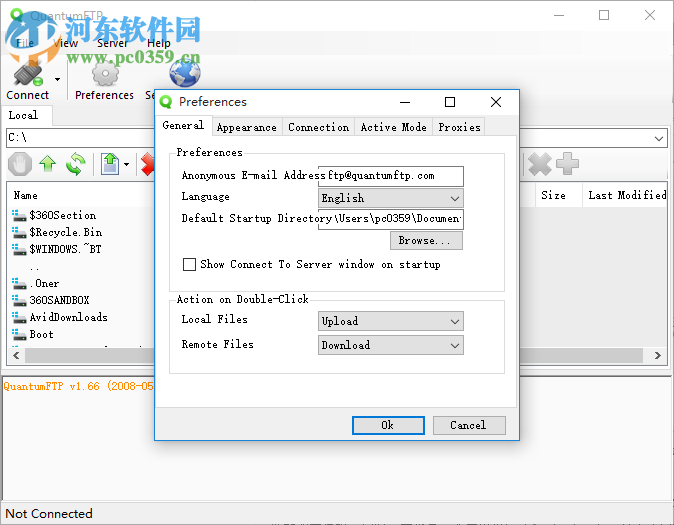Click the stop hand icon in local toolbar
The height and width of the screenshot is (525, 674).
click(20, 164)
